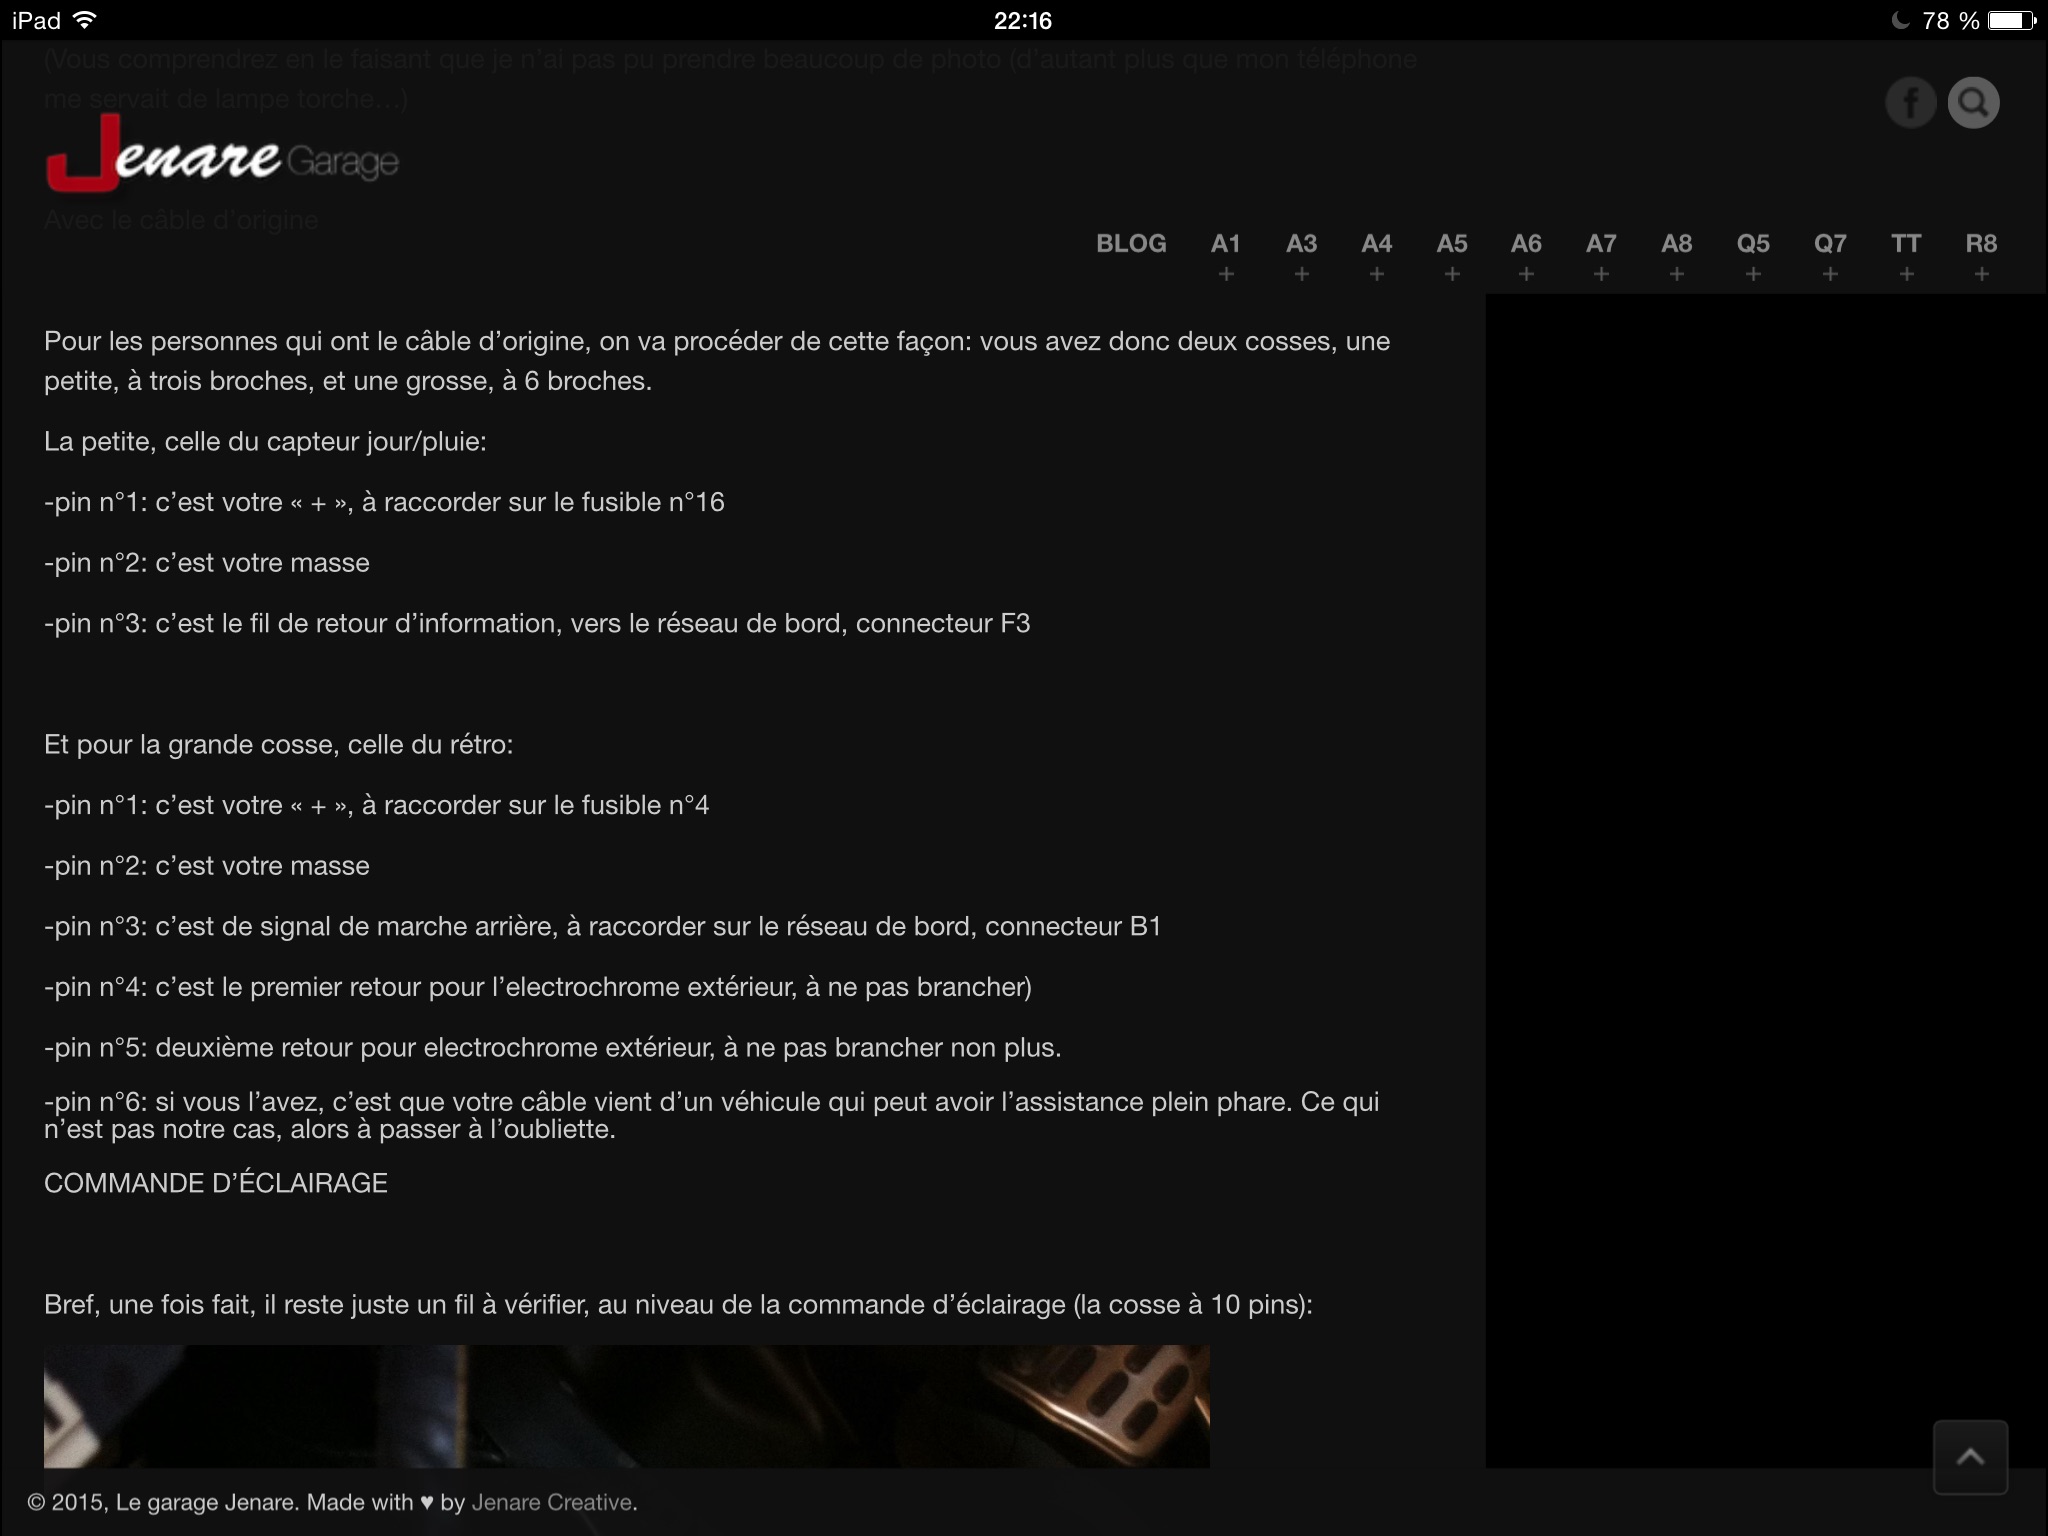Viewport: 2048px width, 1536px height.
Task: Open the site search magnifier icon
Action: (x=1973, y=101)
